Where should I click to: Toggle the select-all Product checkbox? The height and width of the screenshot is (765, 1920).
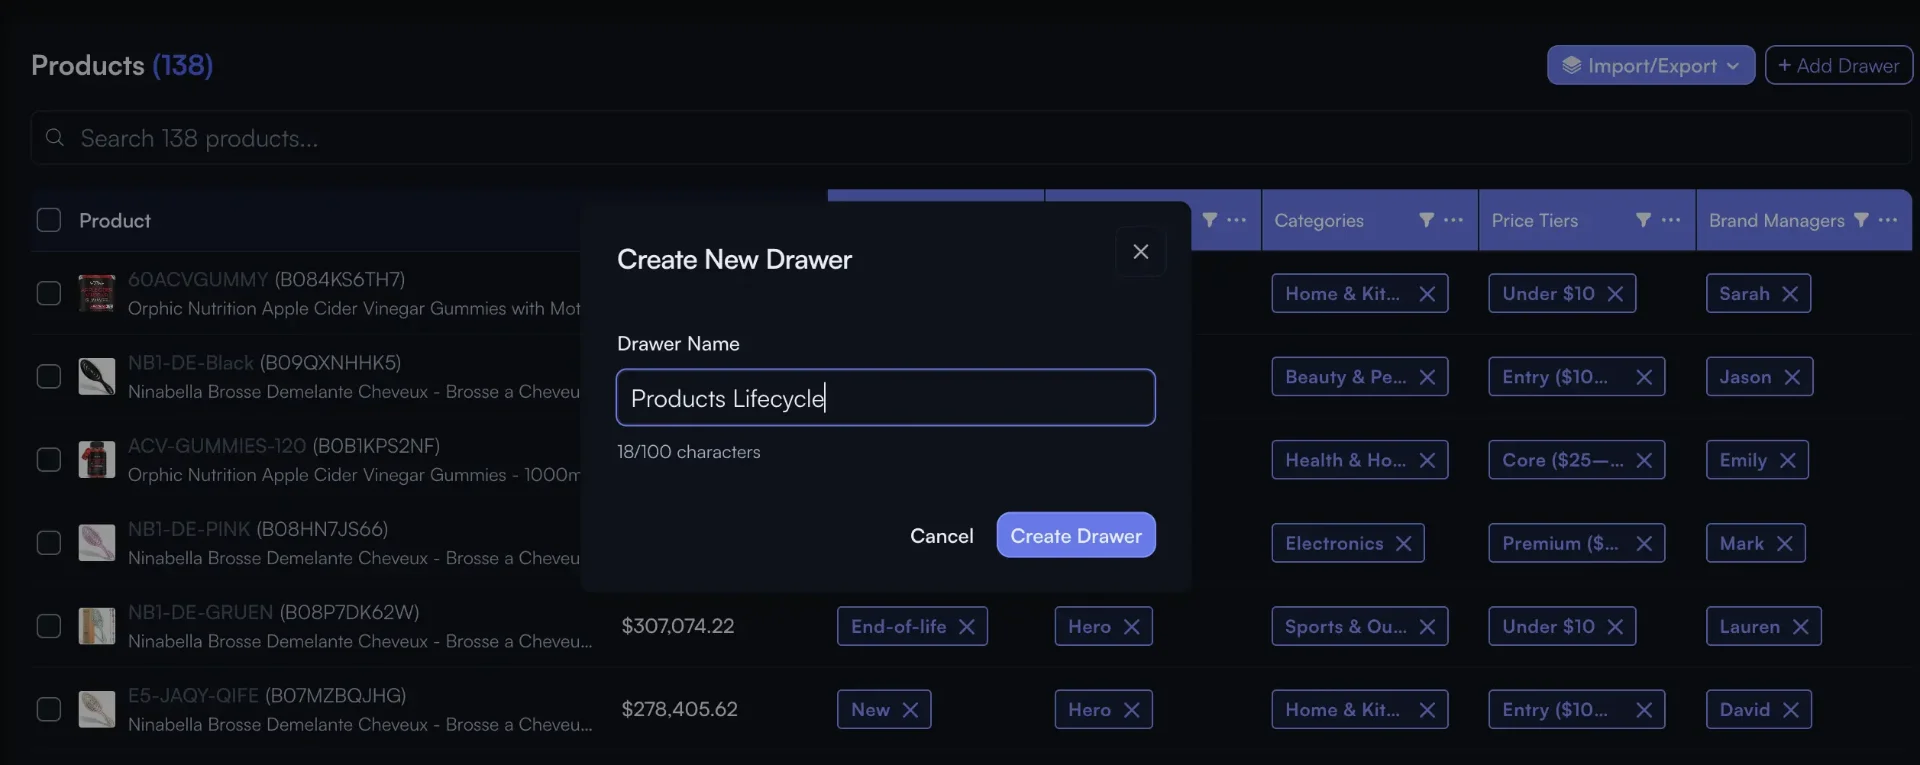(x=49, y=220)
